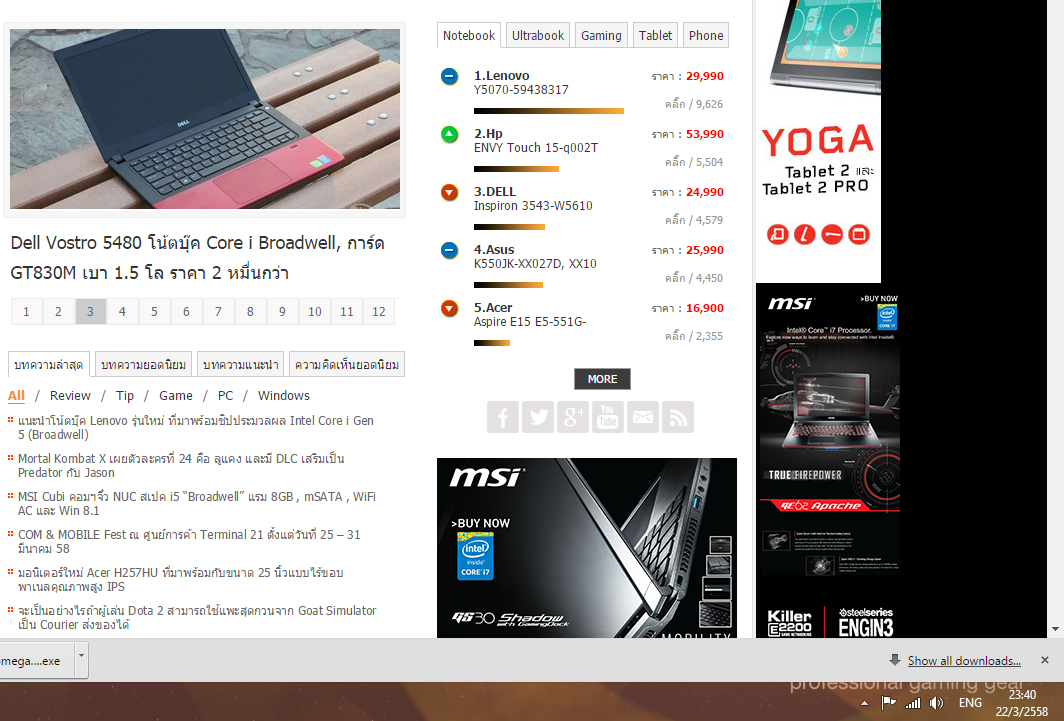Open Hp ENVY Touch 15-q002T listing
The height and width of the screenshot is (721, 1064).
[536, 140]
